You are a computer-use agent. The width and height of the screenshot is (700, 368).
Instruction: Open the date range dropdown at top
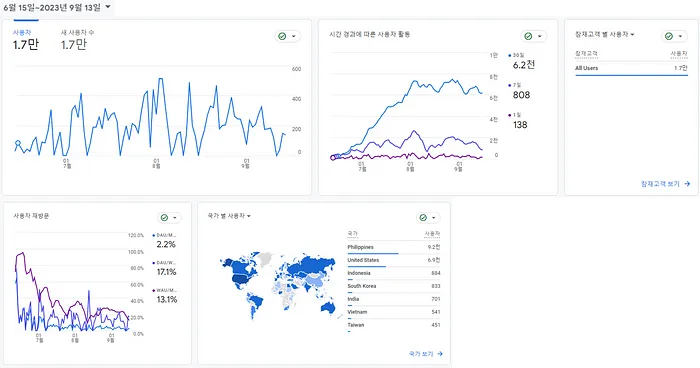coord(57,8)
